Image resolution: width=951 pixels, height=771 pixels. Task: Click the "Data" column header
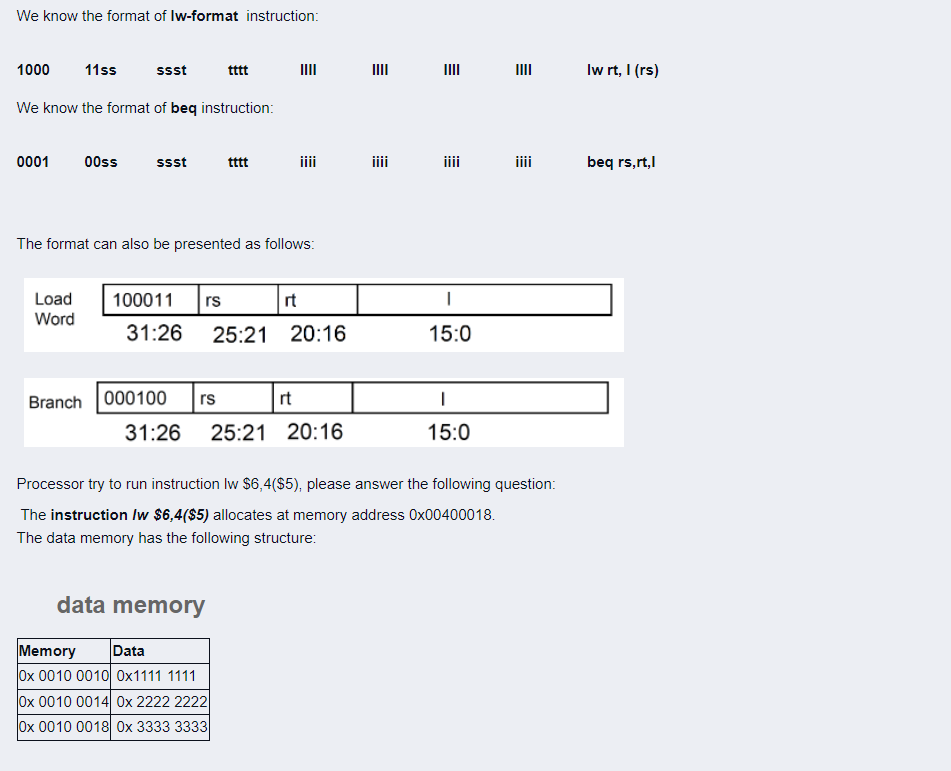pos(129,650)
